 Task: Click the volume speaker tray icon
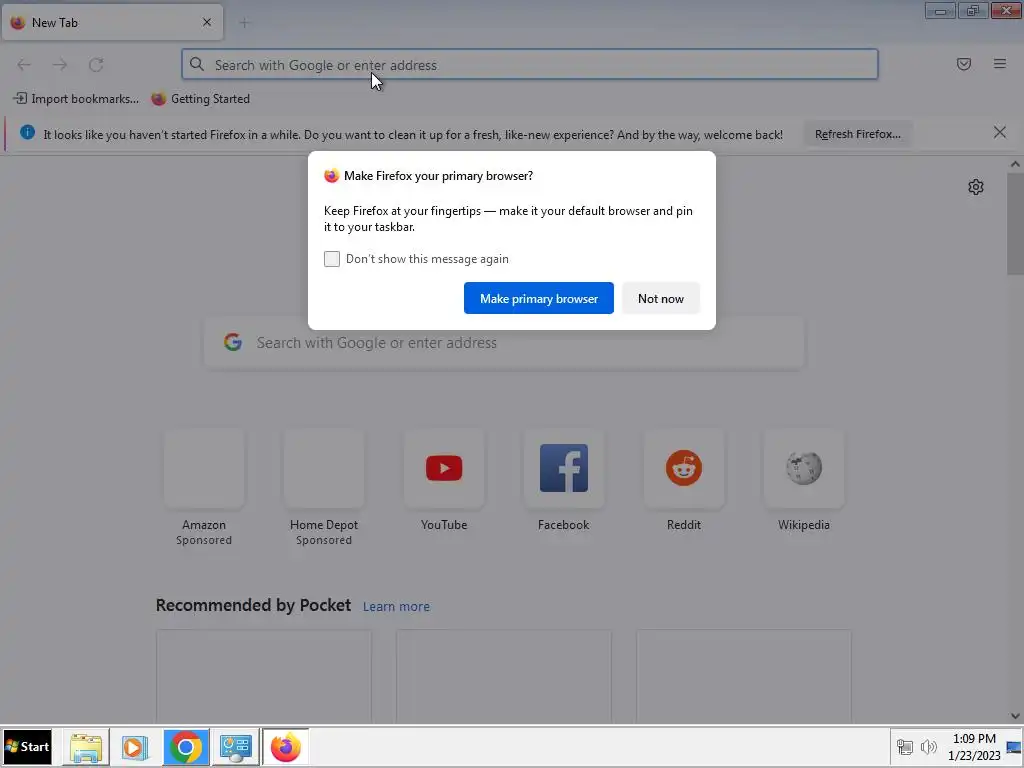coord(928,746)
